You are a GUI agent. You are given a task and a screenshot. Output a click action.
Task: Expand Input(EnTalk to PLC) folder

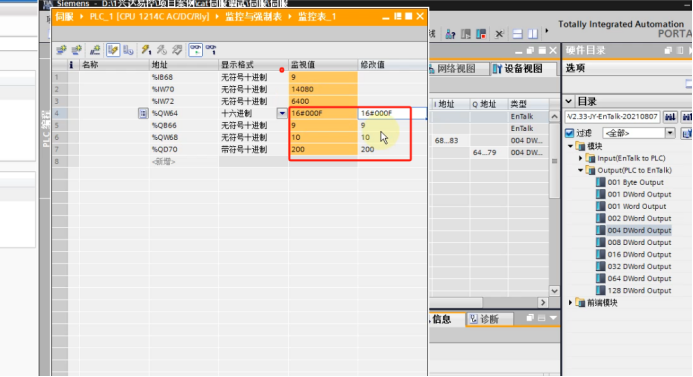[x=581, y=158]
